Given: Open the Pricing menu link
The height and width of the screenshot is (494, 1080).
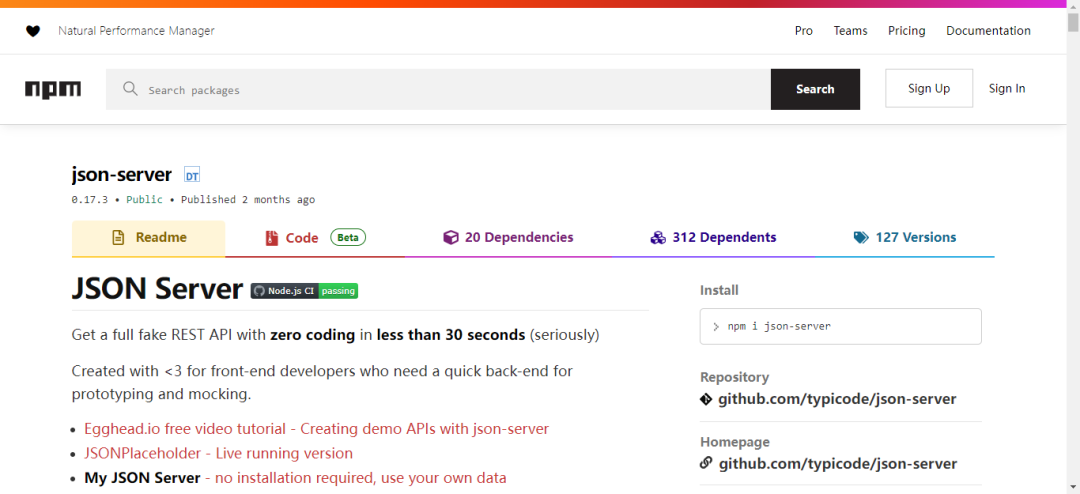Looking at the screenshot, I should pos(906,31).
